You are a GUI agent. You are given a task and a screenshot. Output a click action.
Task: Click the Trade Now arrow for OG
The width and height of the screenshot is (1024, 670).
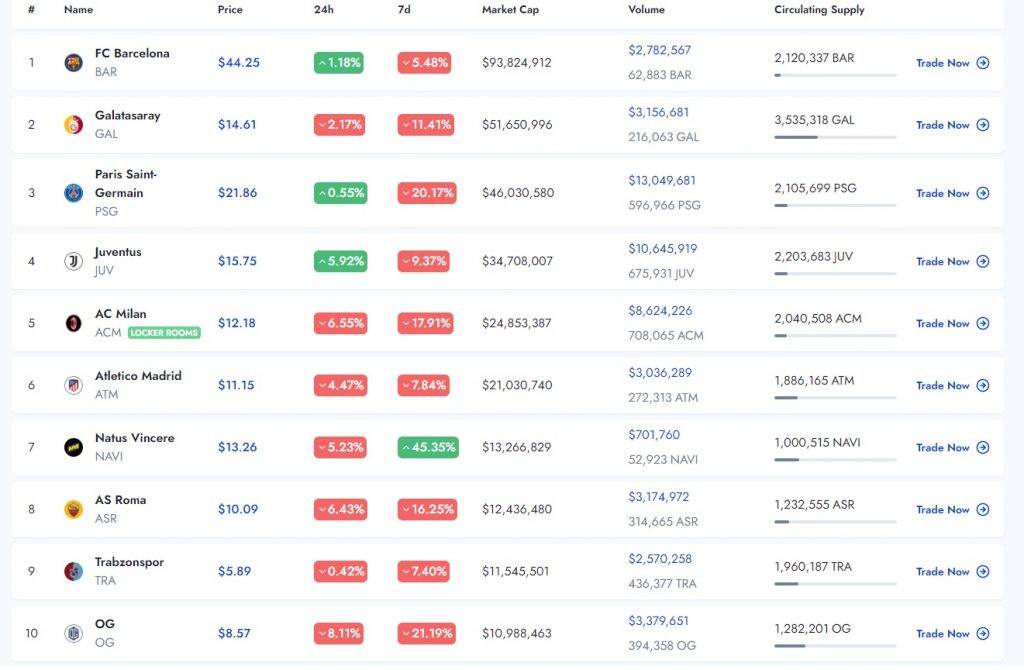pyautogui.click(x=983, y=633)
